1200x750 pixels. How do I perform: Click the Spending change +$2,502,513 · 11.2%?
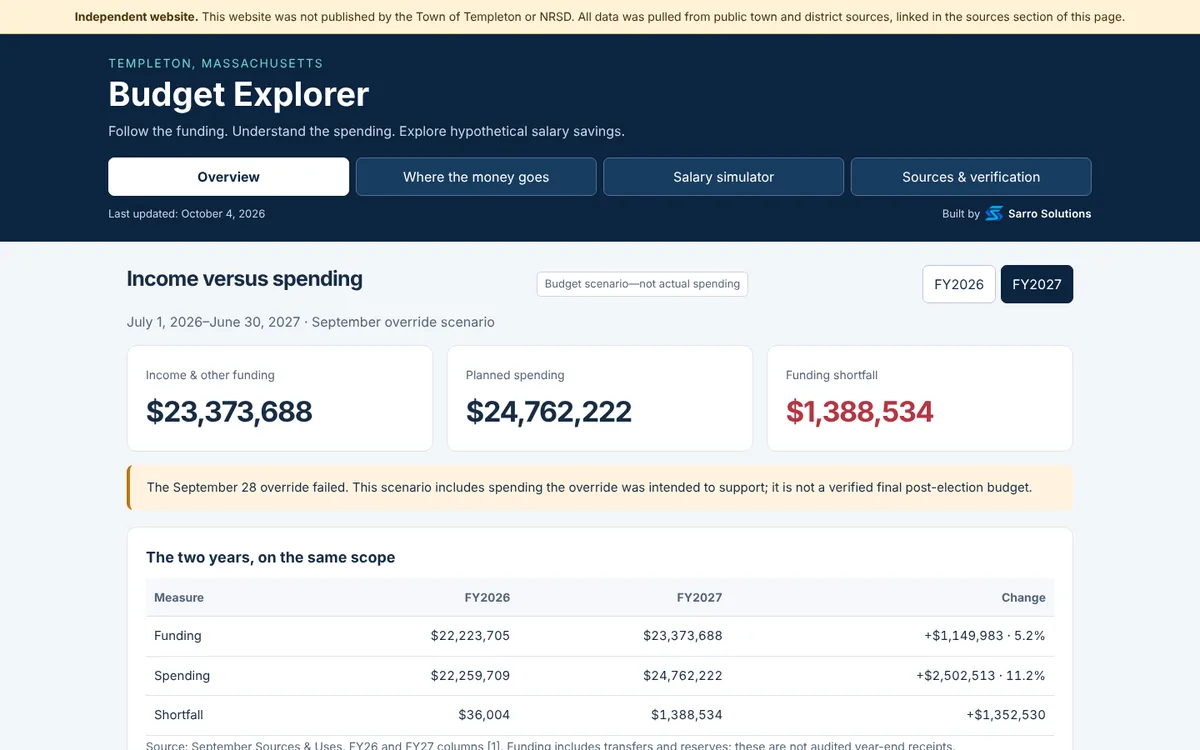[981, 676]
